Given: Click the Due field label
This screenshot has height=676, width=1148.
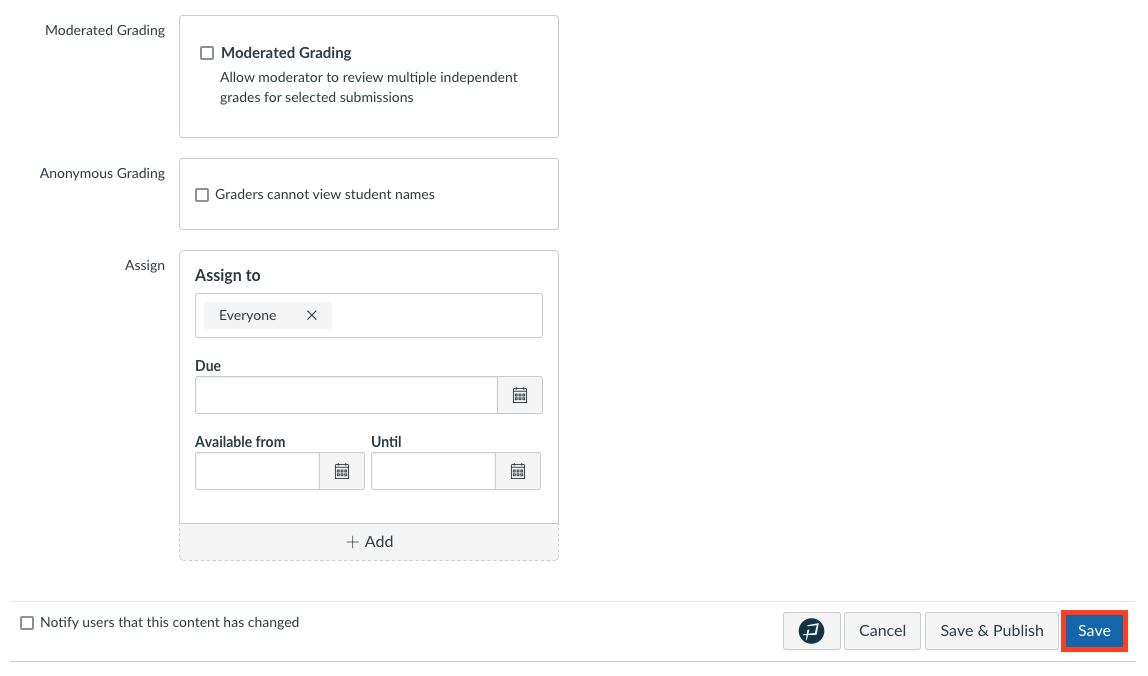Looking at the screenshot, I should (208, 366).
